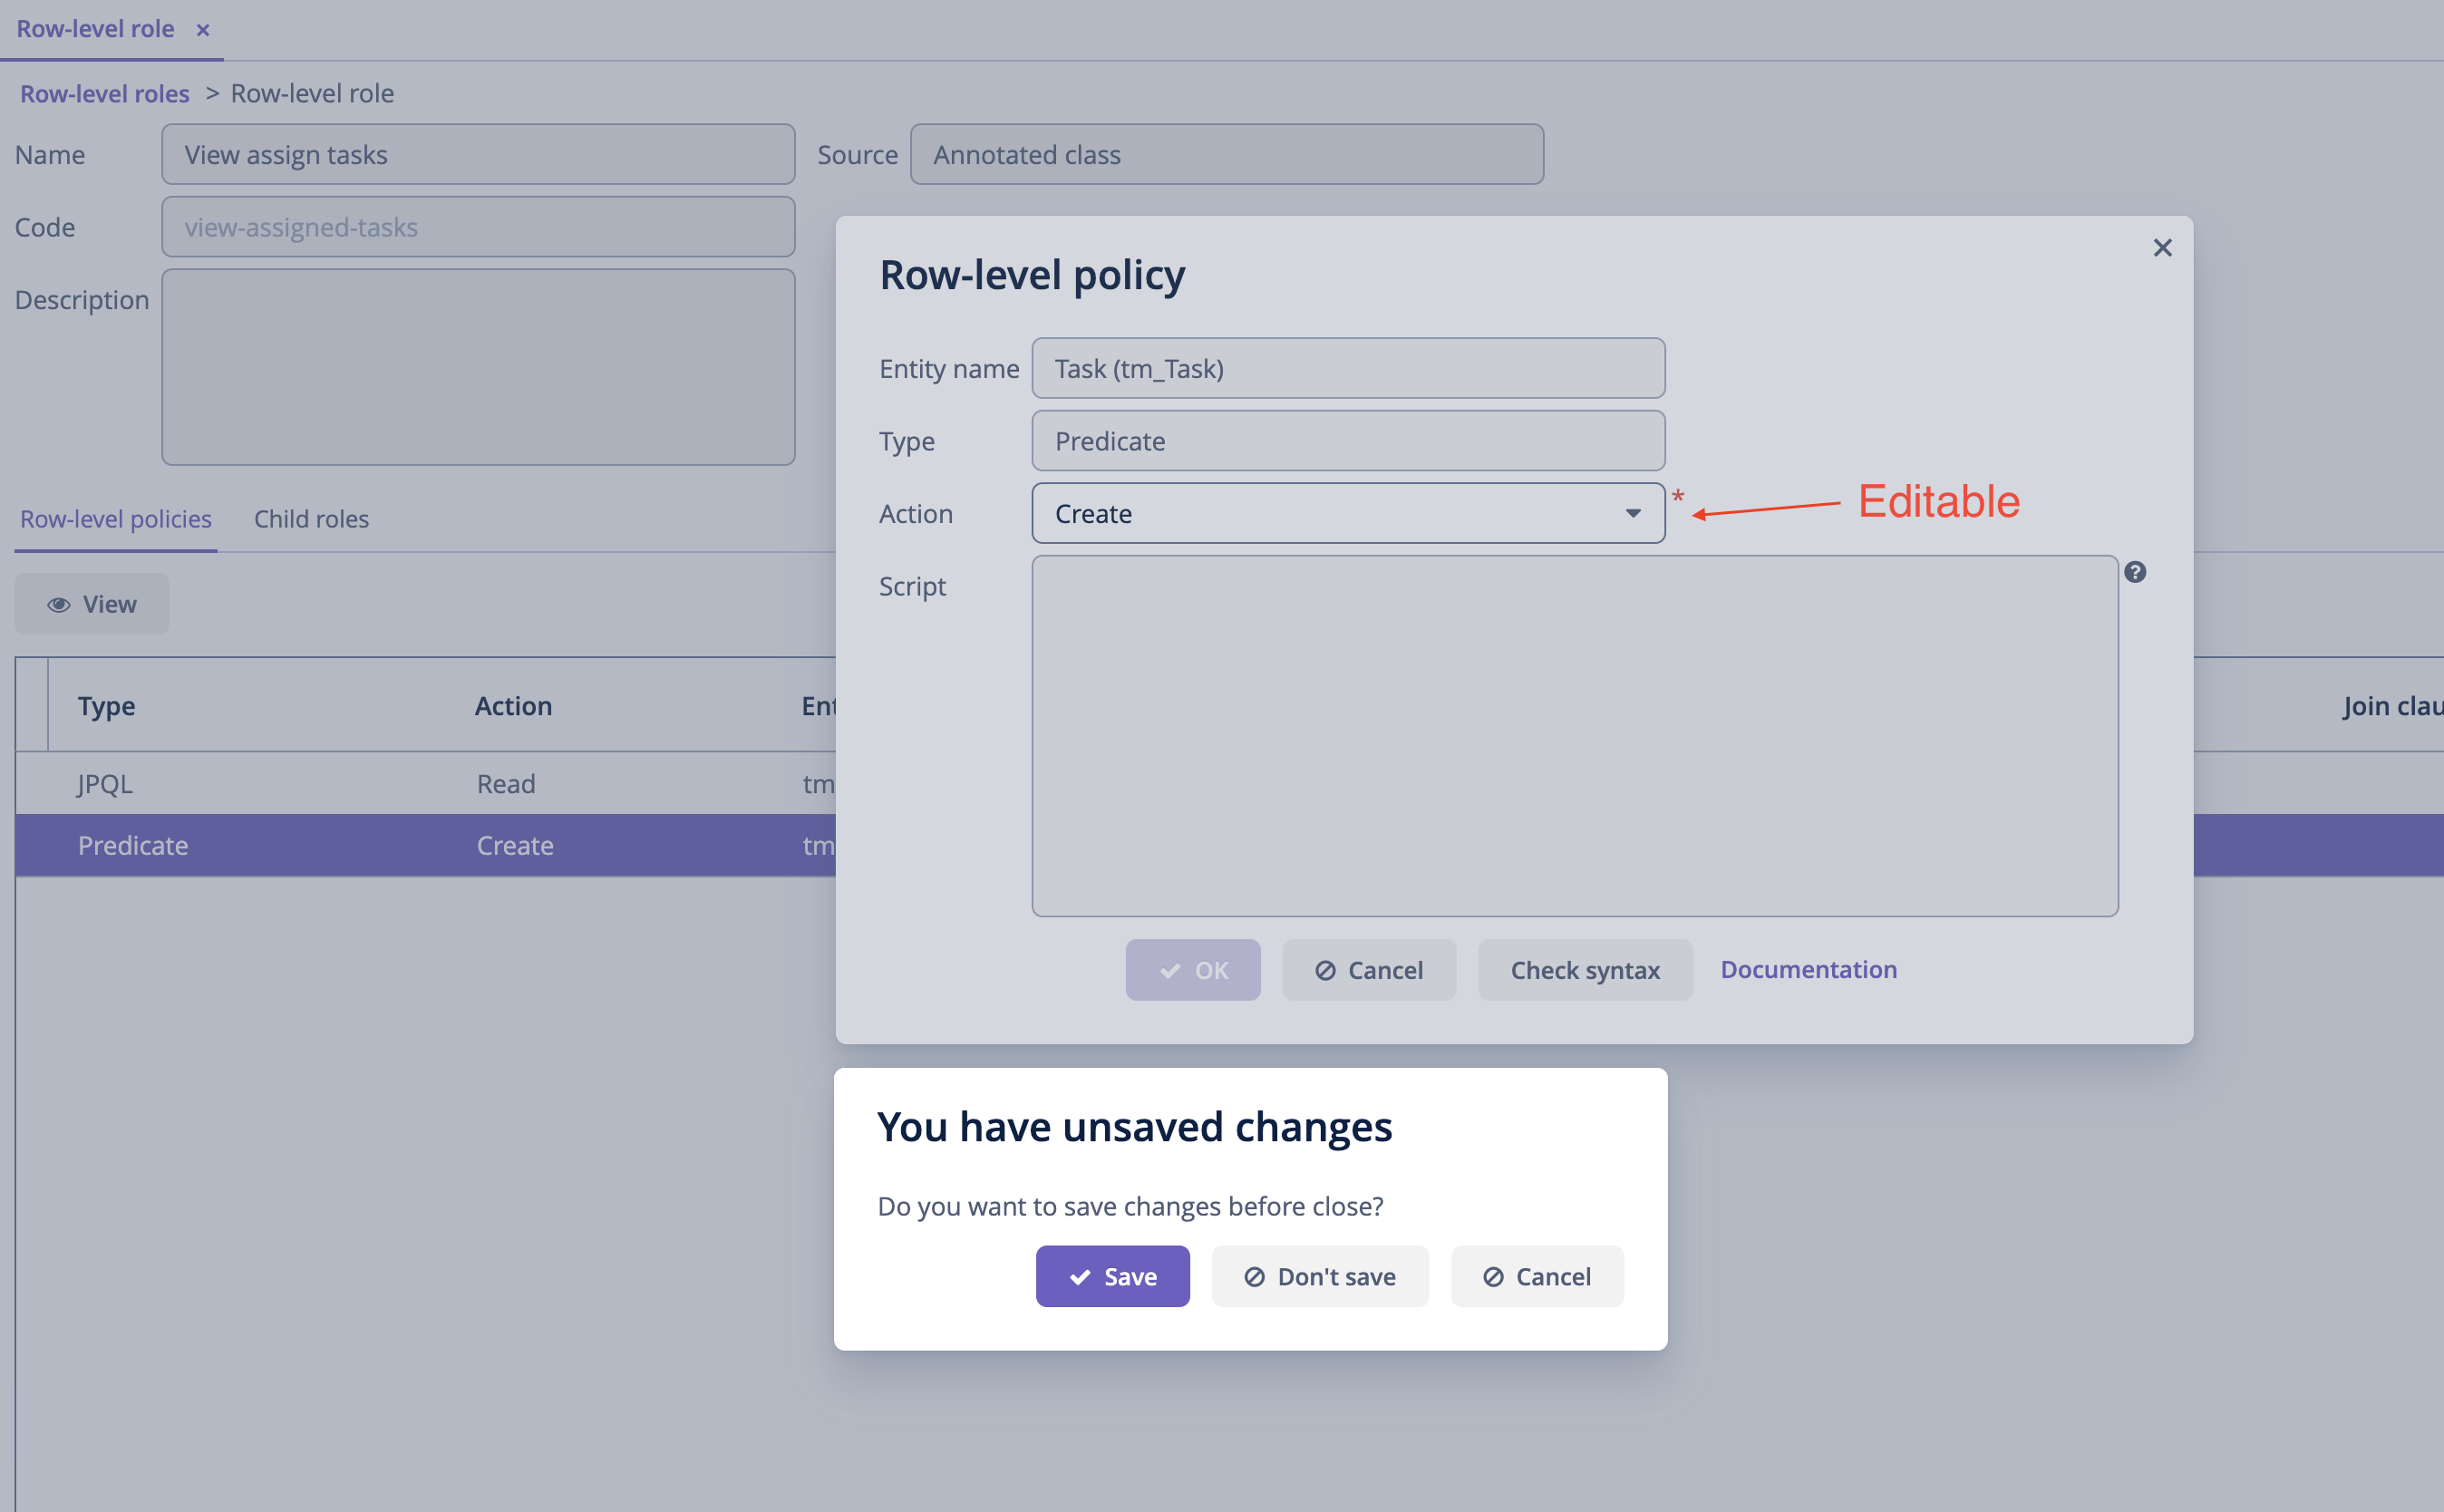Go to Row-level roles breadcrumb link
2444x1512 pixels.
[105, 94]
